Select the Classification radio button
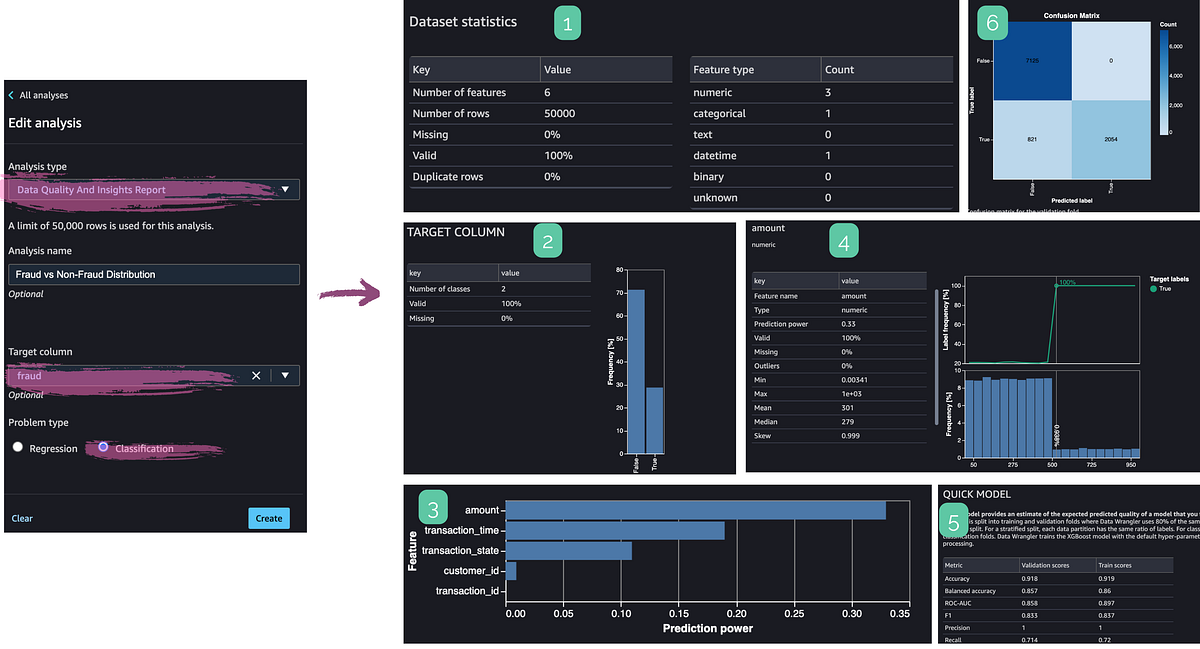 pos(104,448)
